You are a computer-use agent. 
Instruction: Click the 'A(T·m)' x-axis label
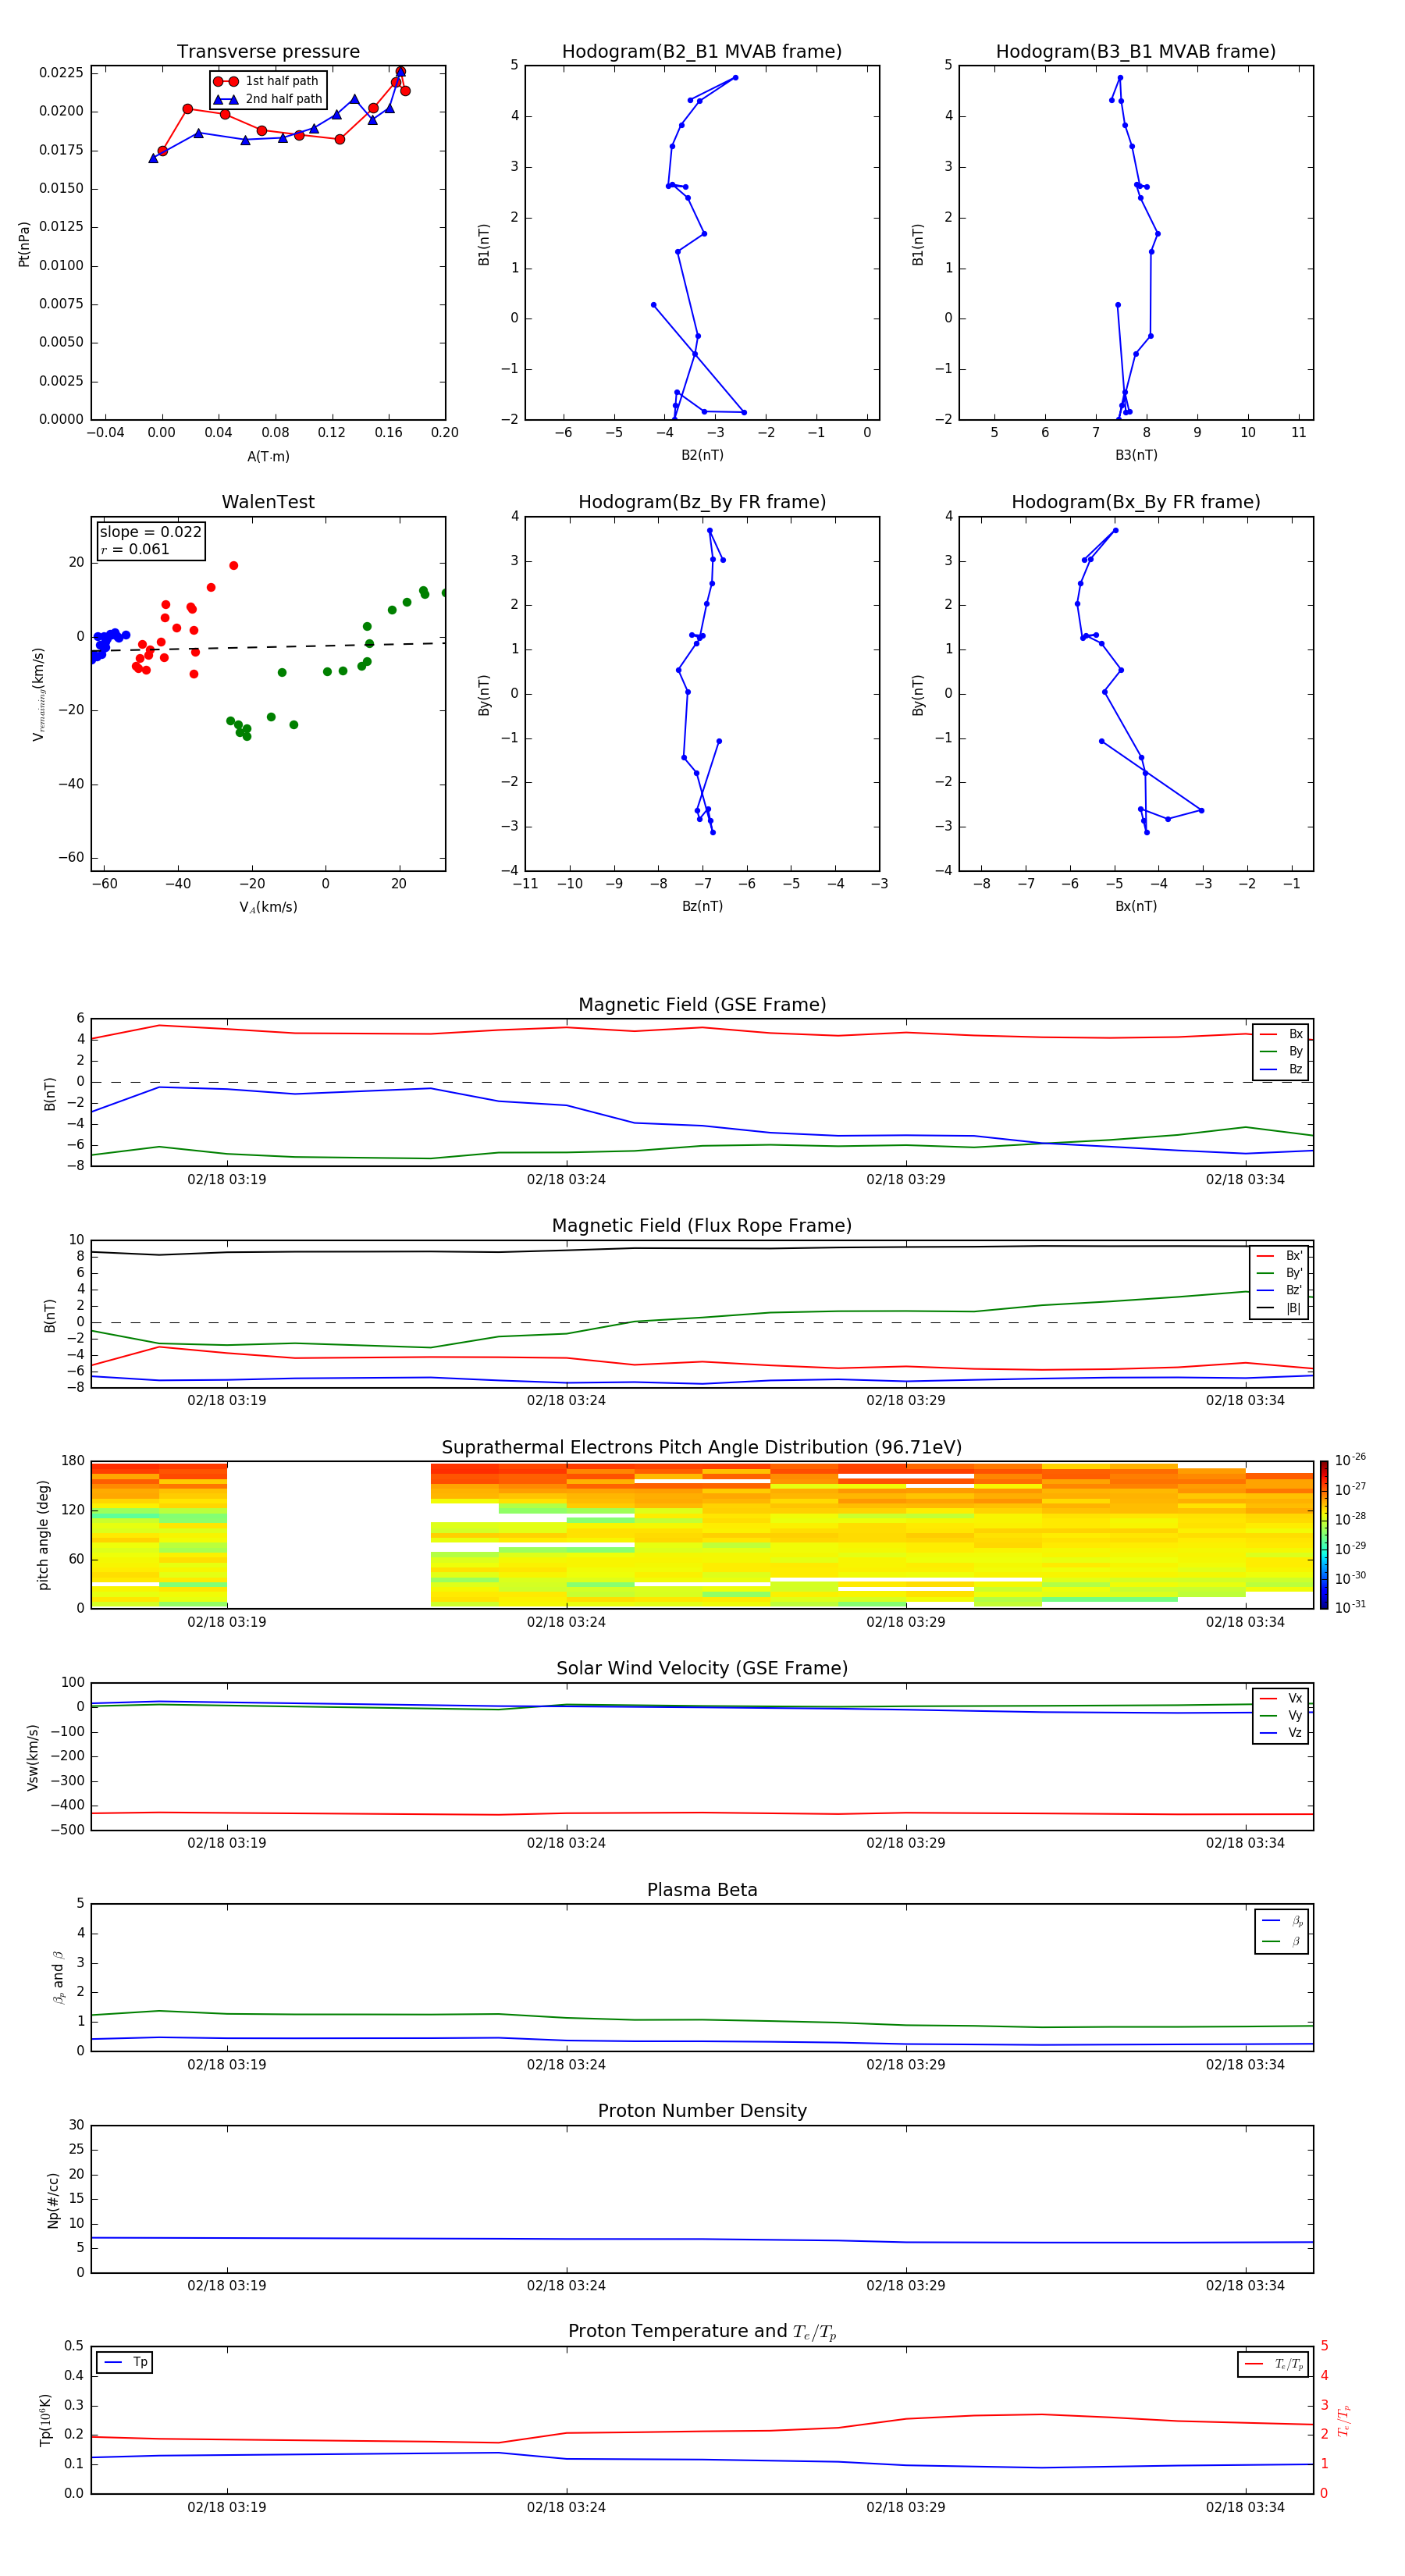(268, 457)
